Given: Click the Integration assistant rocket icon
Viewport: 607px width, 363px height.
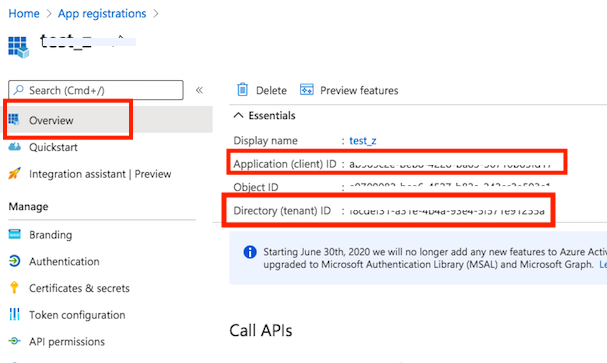Looking at the screenshot, I should (14, 173).
